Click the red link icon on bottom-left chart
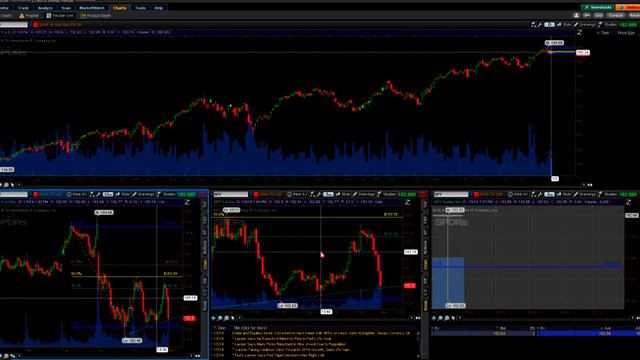640x360 pixels. pyautogui.click(x=36, y=194)
